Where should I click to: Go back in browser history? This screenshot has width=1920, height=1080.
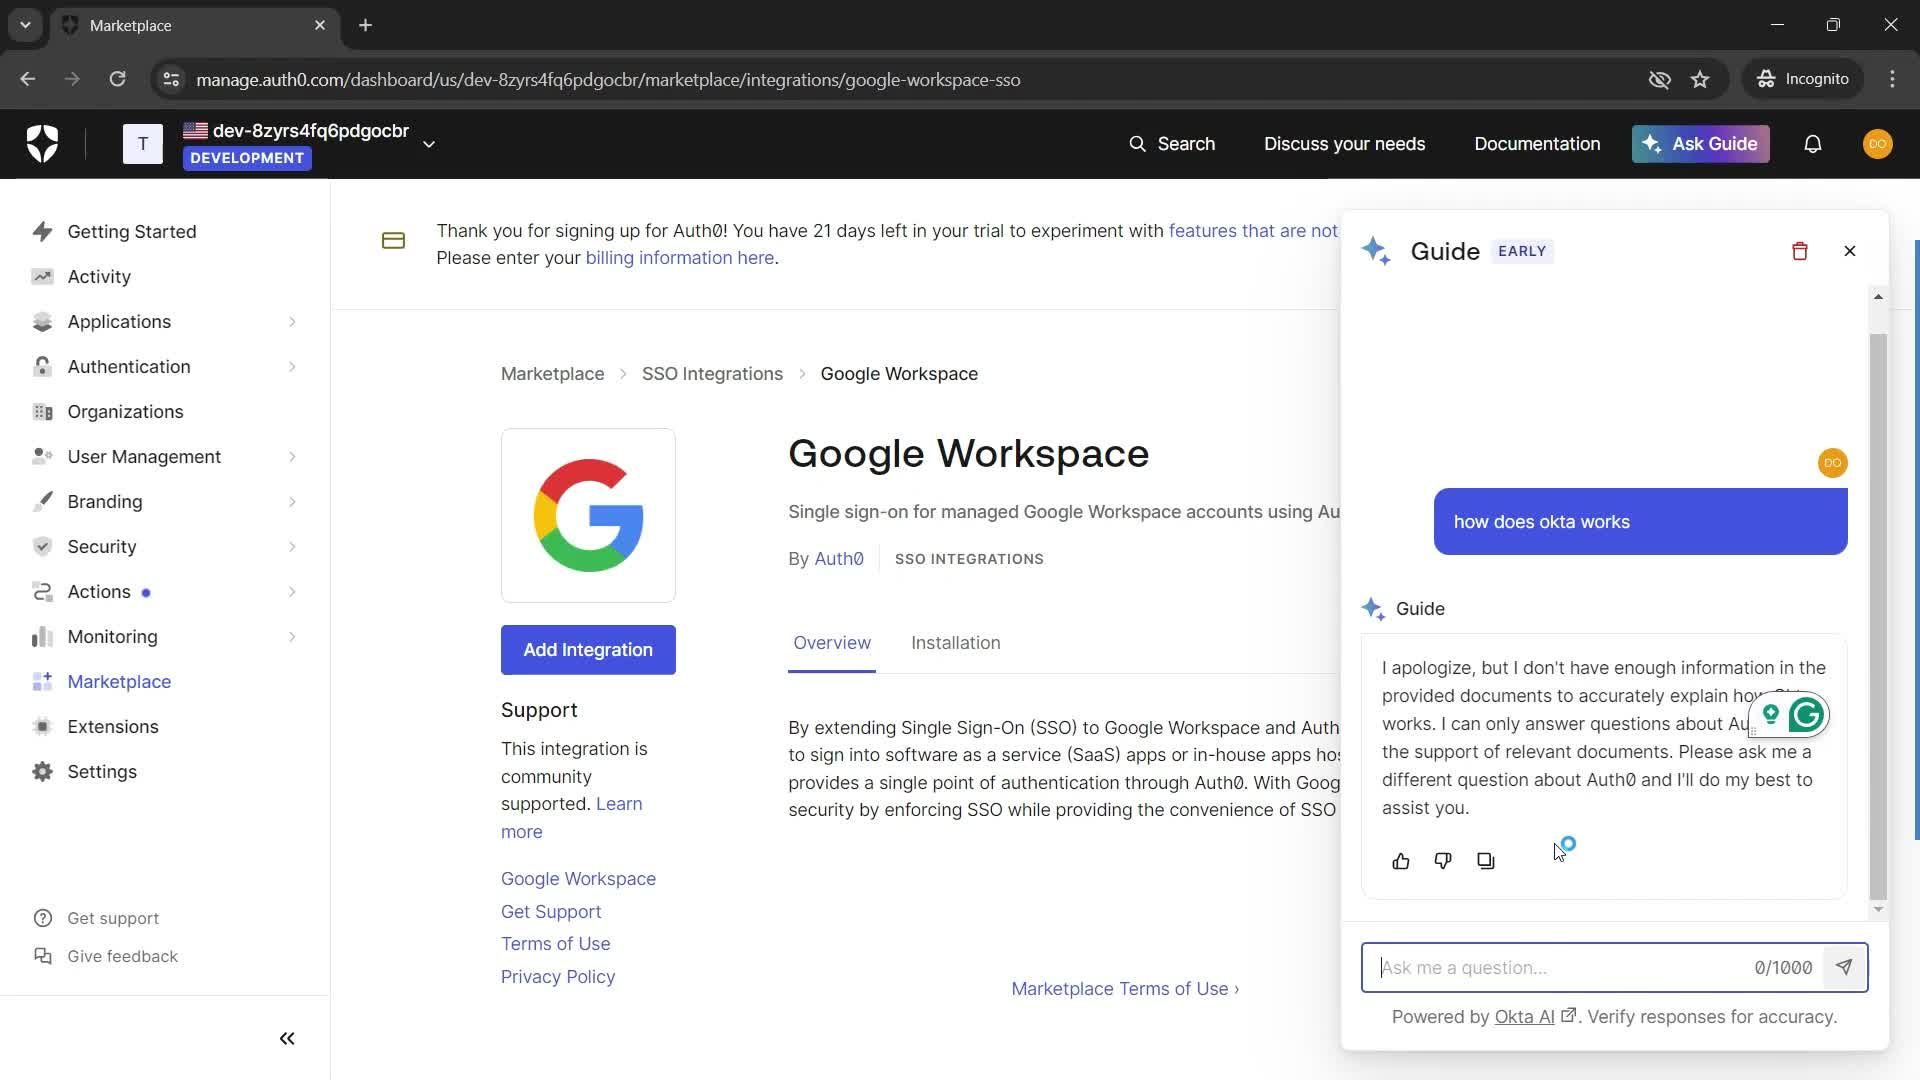tap(28, 79)
